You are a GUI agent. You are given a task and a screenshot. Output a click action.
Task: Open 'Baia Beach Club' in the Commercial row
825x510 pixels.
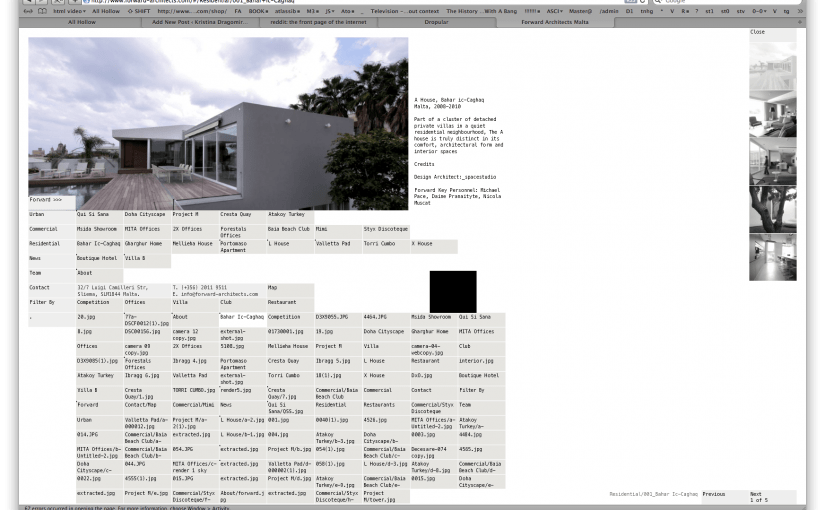click(290, 232)
